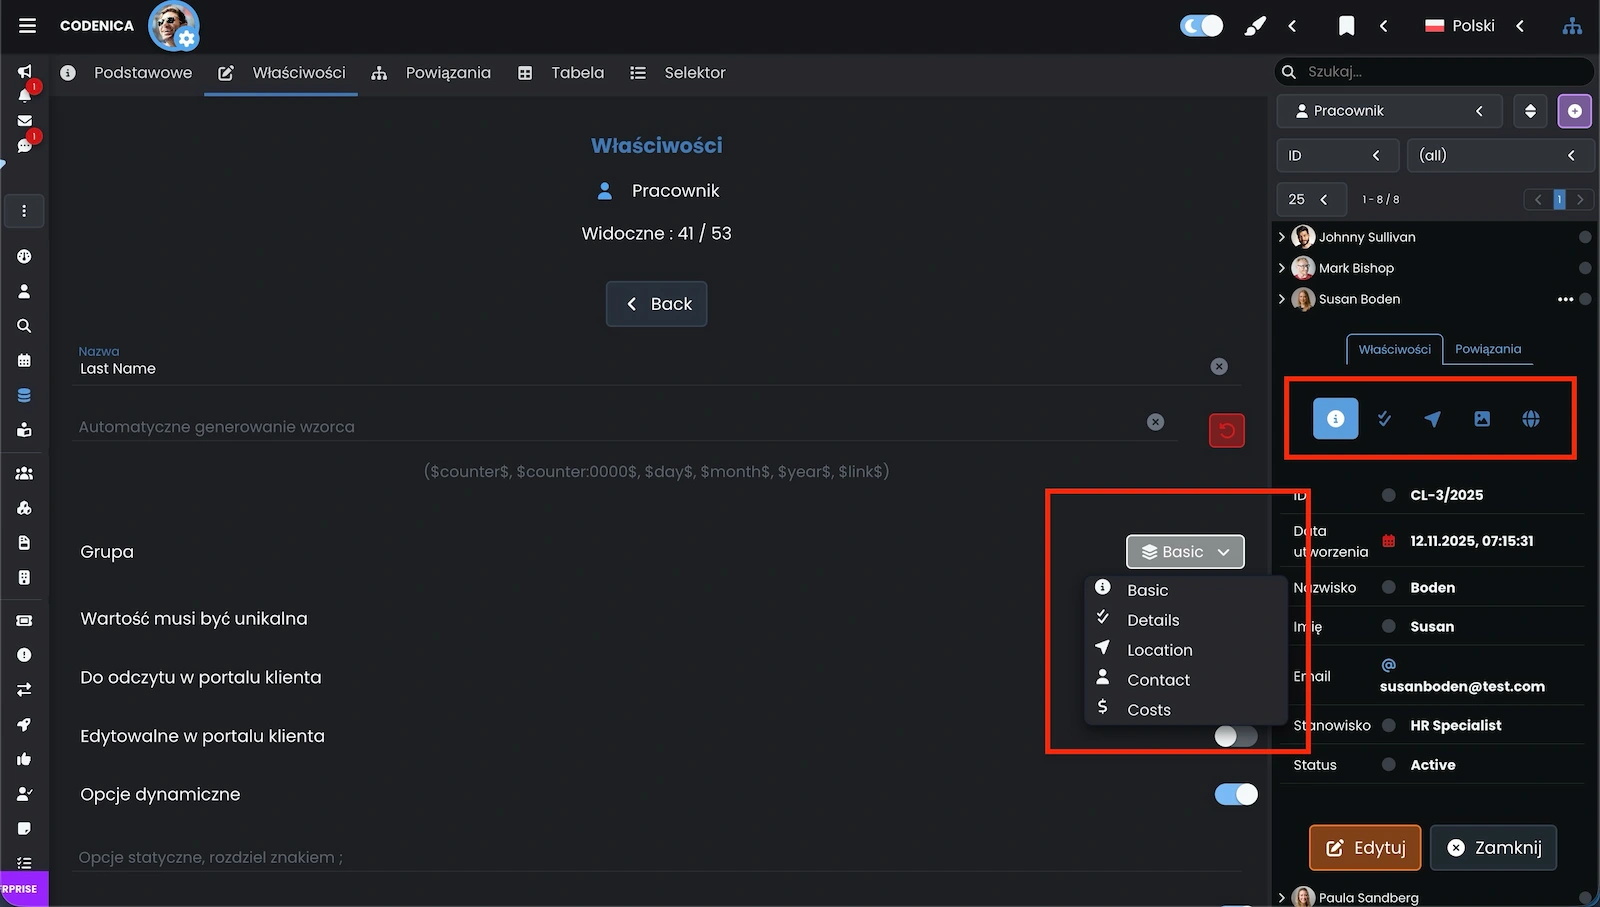This screenshot has width=1600, height=907.
Task: Enable Edytowalne w portalu klienta toggle
Action: pyautogui.click(x=1235, y=736)
